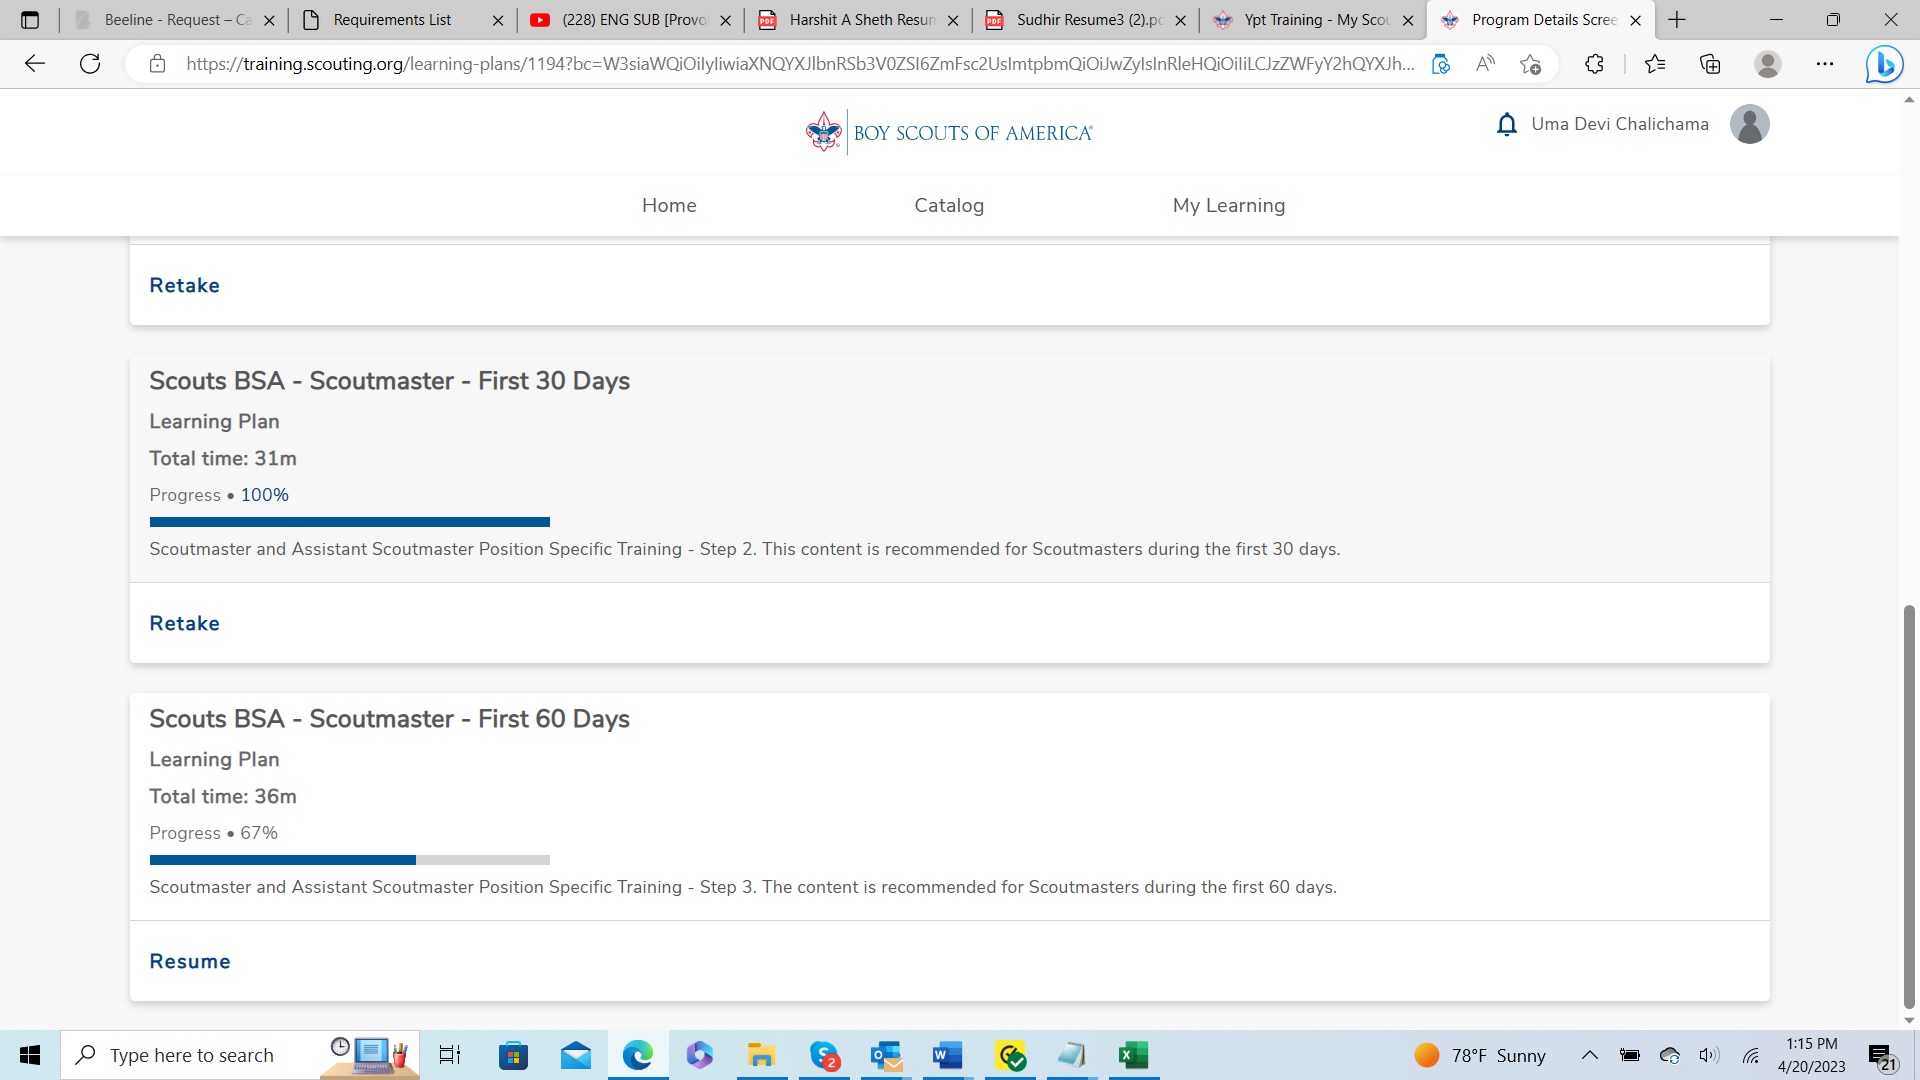Open Read aloud icon in address bar
Viewport: 1920px width, 1080px height.
click(x=1486, y=64)
